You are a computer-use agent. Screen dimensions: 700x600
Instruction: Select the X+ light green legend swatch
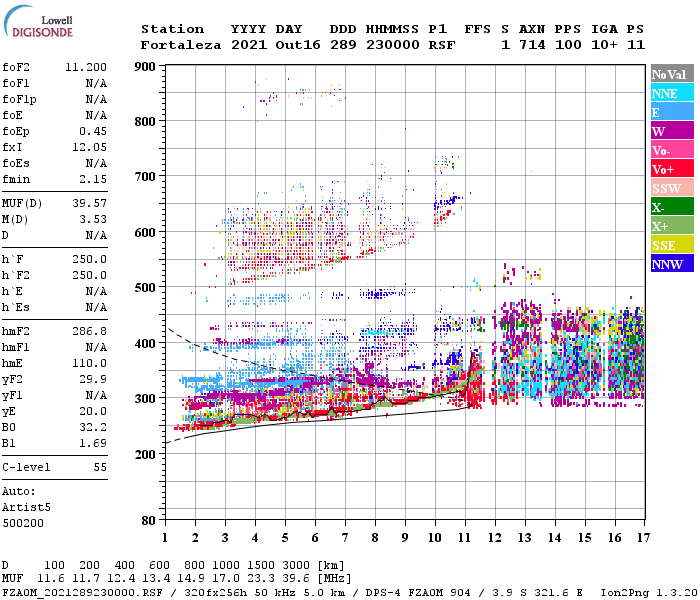[x=672, y=225]
